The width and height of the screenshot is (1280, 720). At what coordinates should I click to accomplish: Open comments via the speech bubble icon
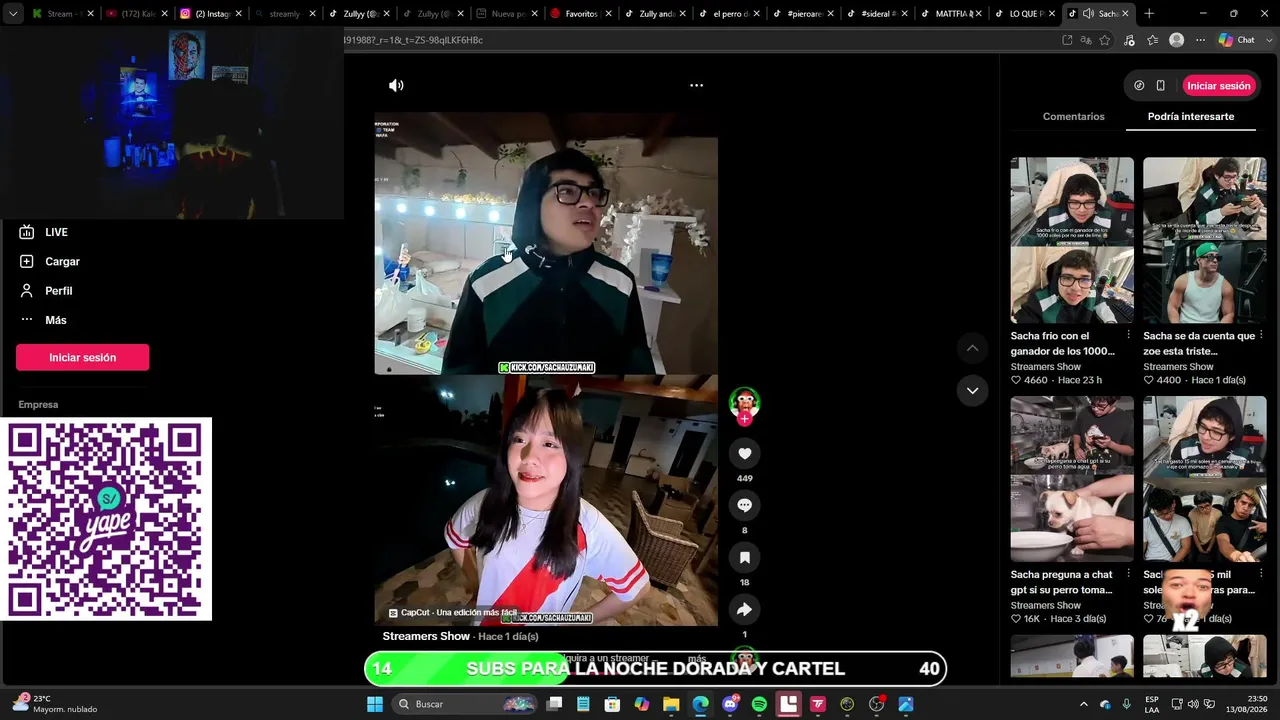click(x=744, y=506)
